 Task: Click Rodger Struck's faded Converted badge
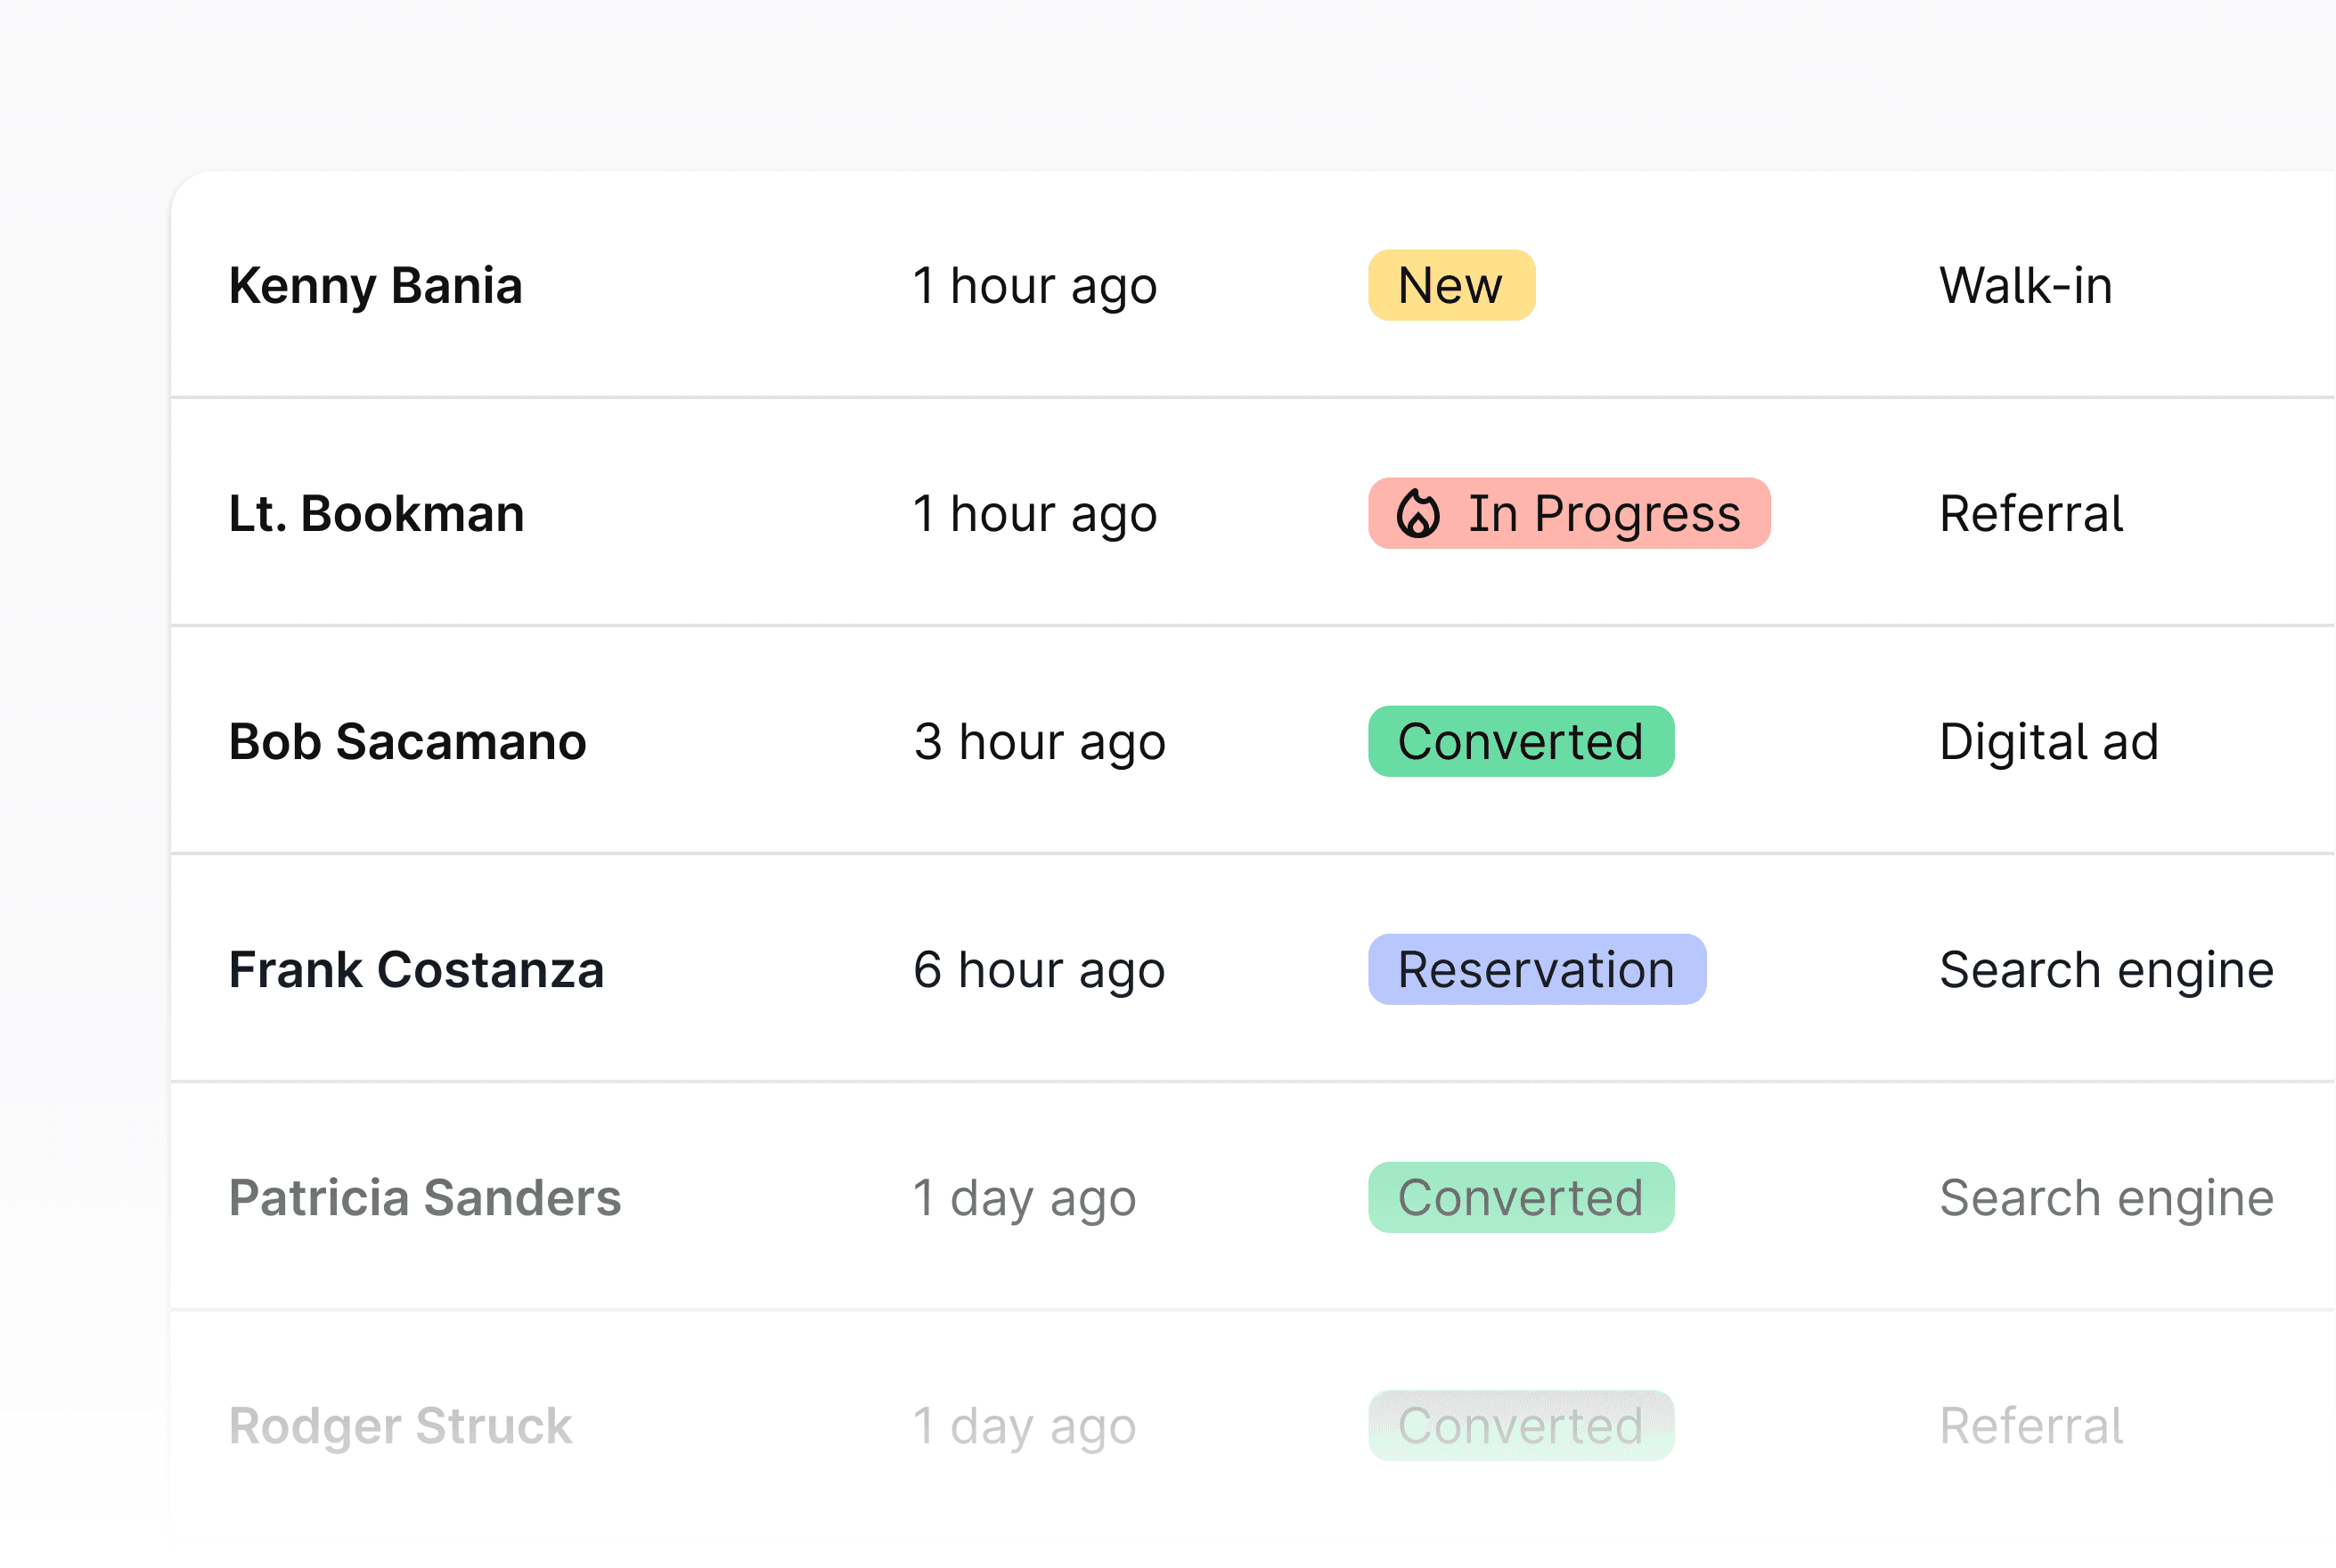pyautogui.click(x=1520, y=1426)
